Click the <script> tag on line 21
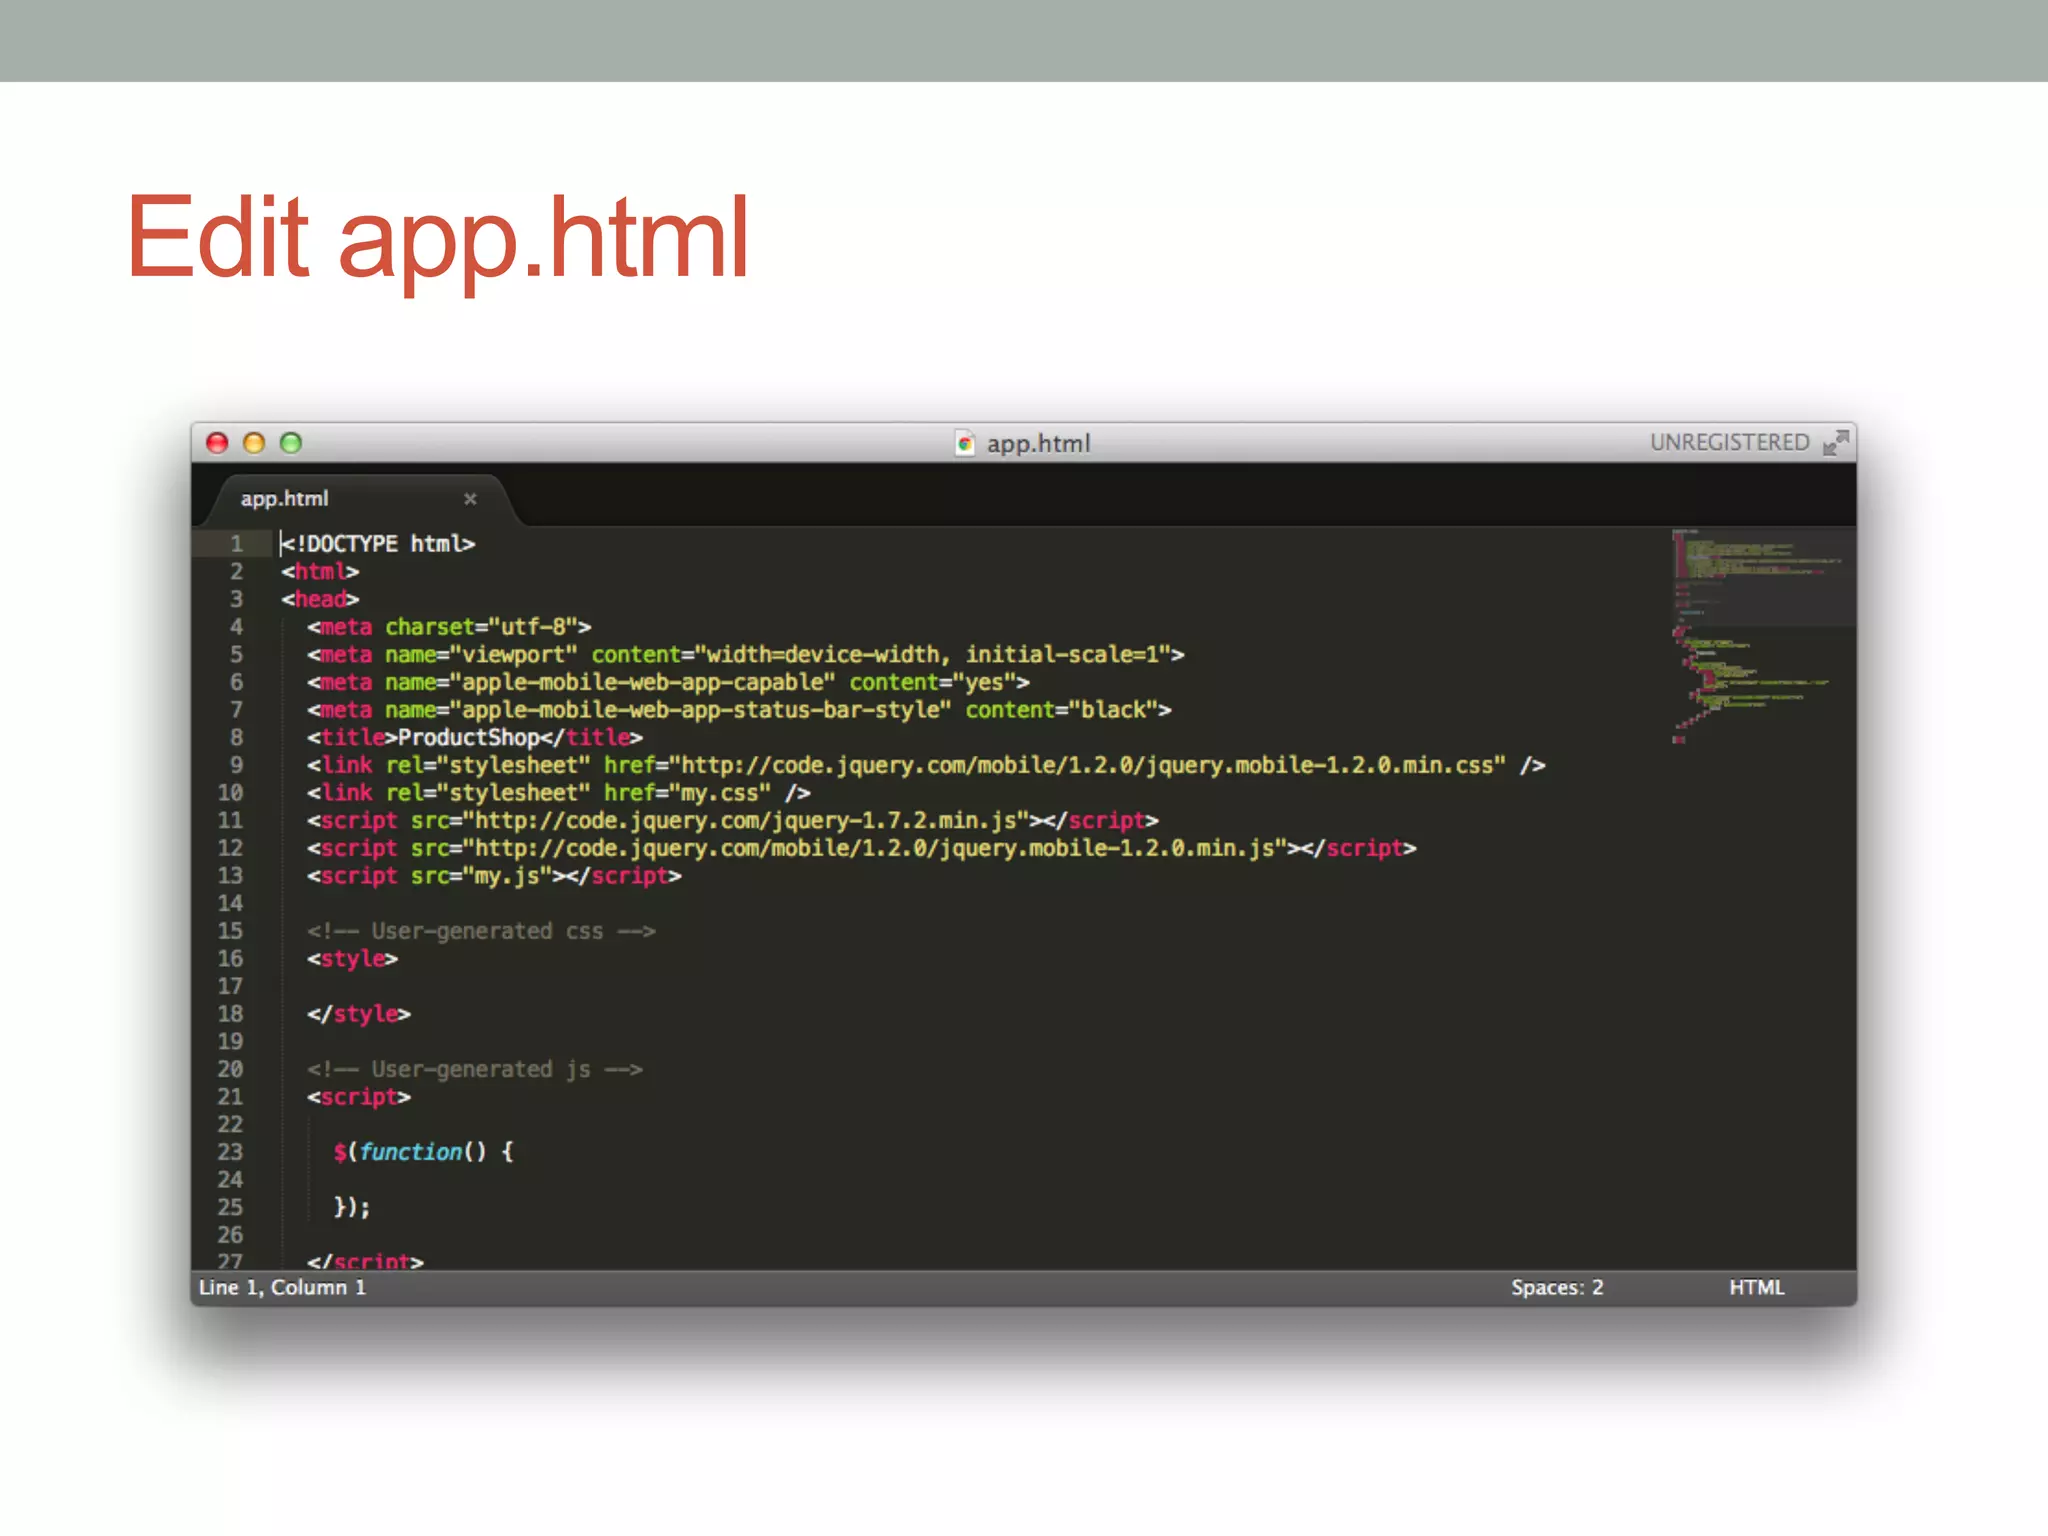The image size is (2048, 1536). pos(358,1097)
